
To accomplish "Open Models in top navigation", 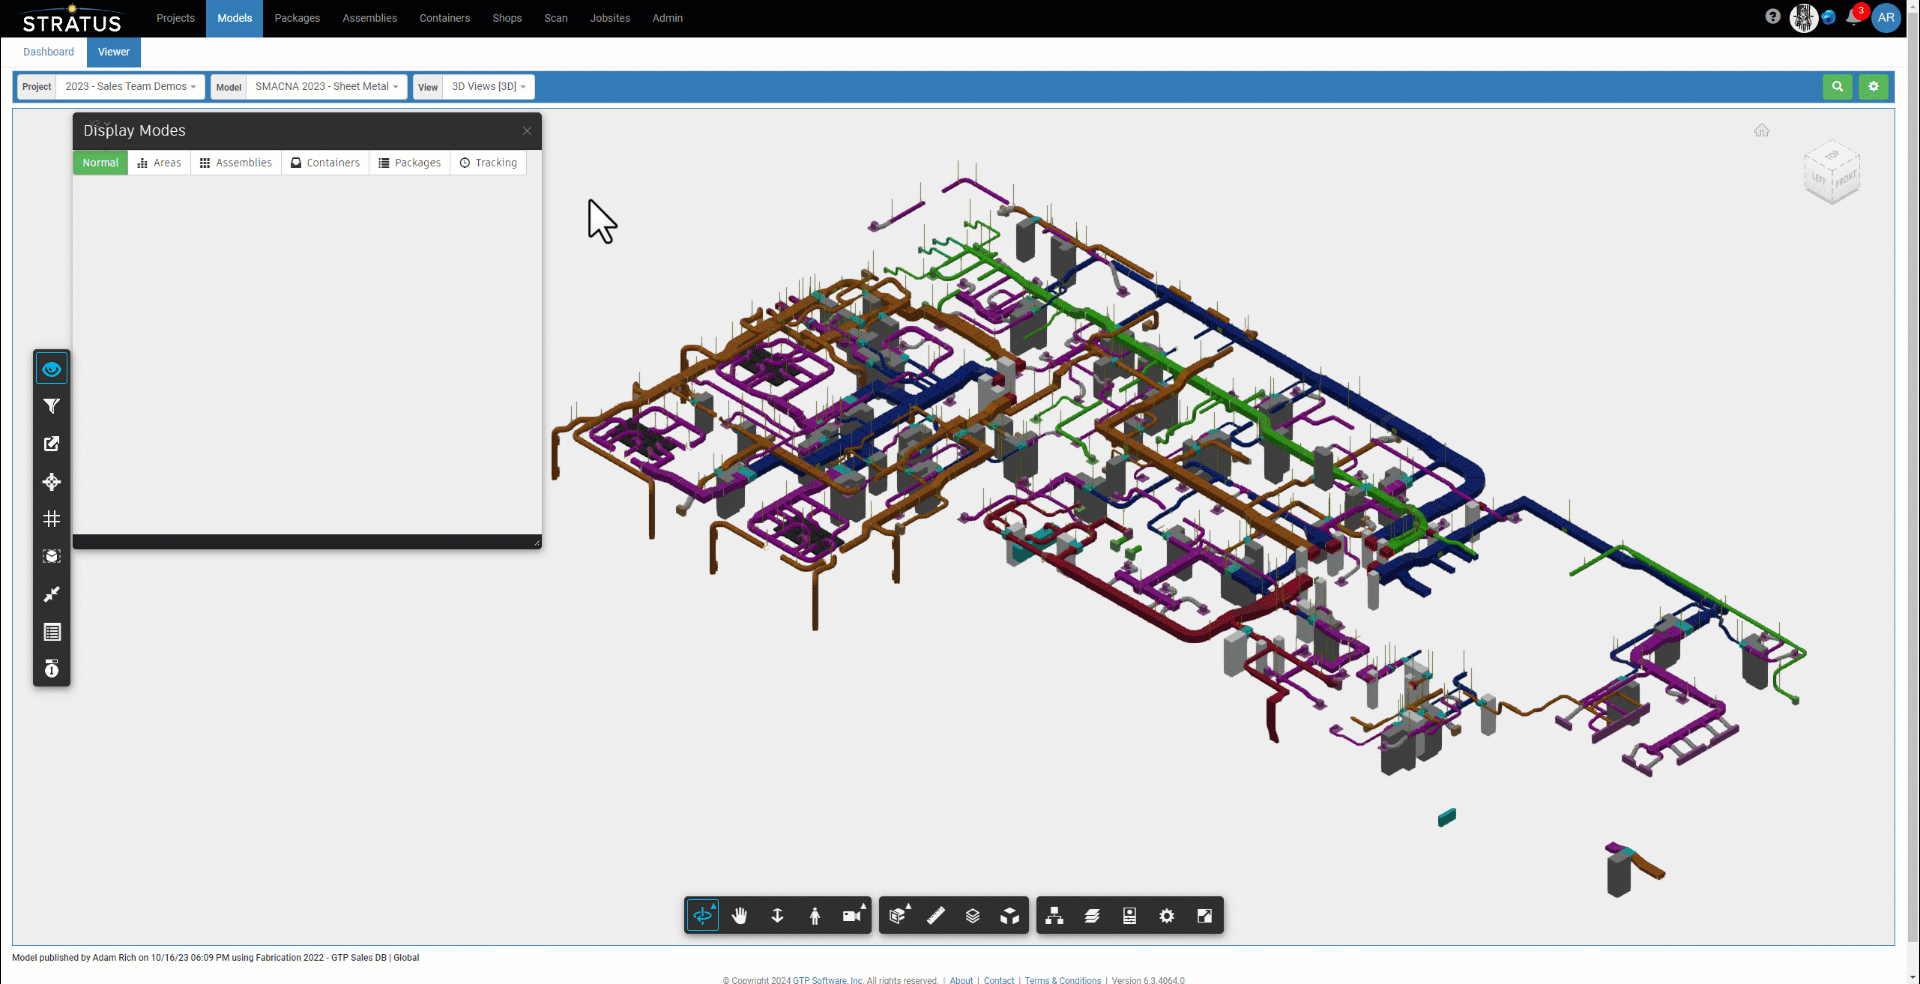I will [x=235, y=18].
